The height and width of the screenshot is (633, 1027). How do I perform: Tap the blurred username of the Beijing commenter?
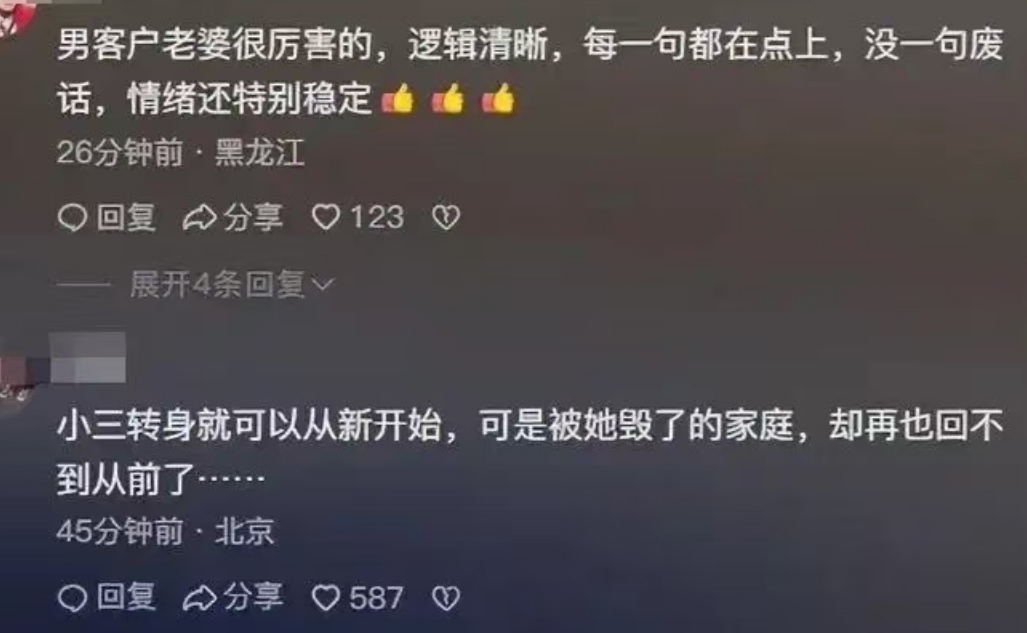tap(88, 357)
